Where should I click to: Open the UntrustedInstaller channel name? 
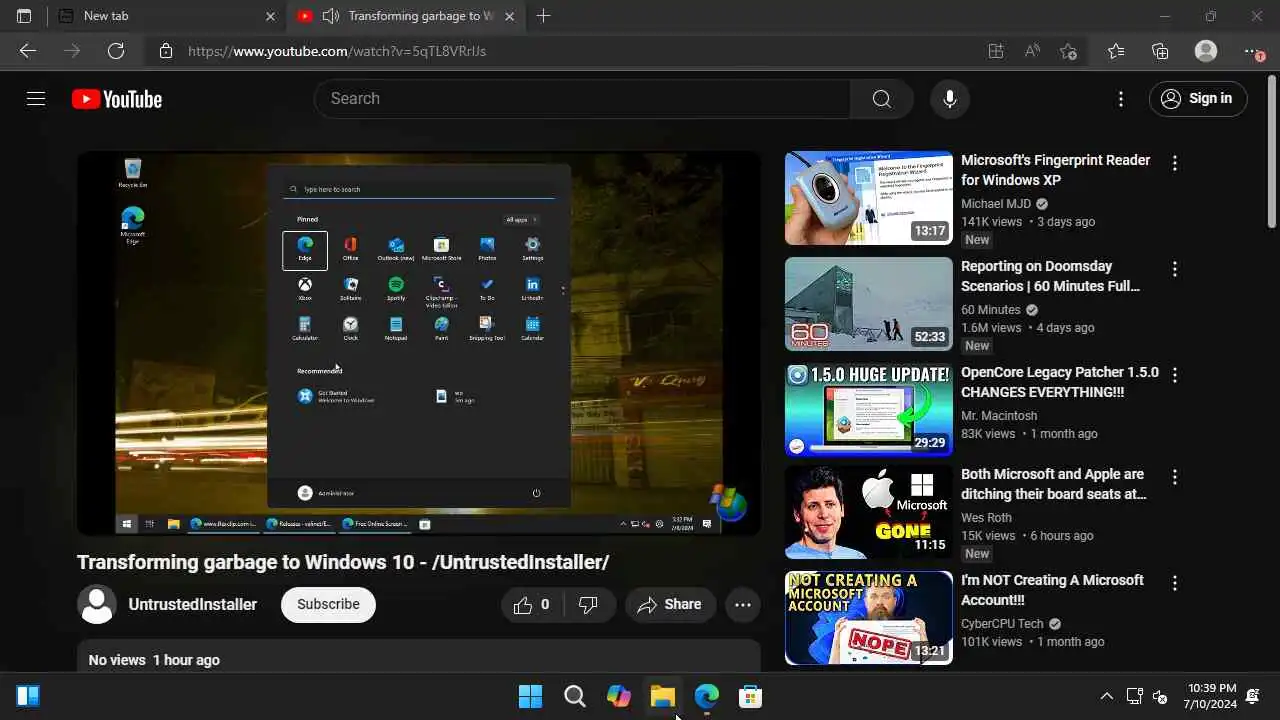(193, 604)
